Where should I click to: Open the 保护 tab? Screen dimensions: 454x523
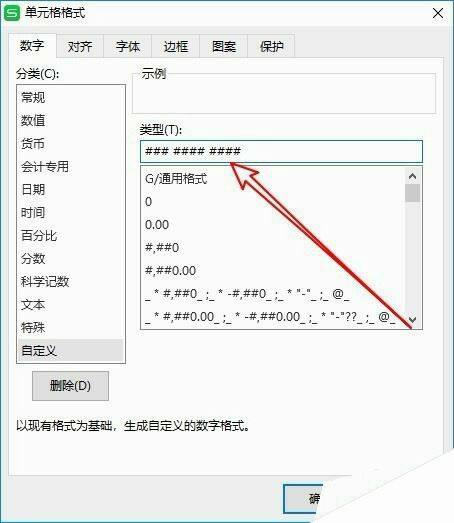(272, 46)
